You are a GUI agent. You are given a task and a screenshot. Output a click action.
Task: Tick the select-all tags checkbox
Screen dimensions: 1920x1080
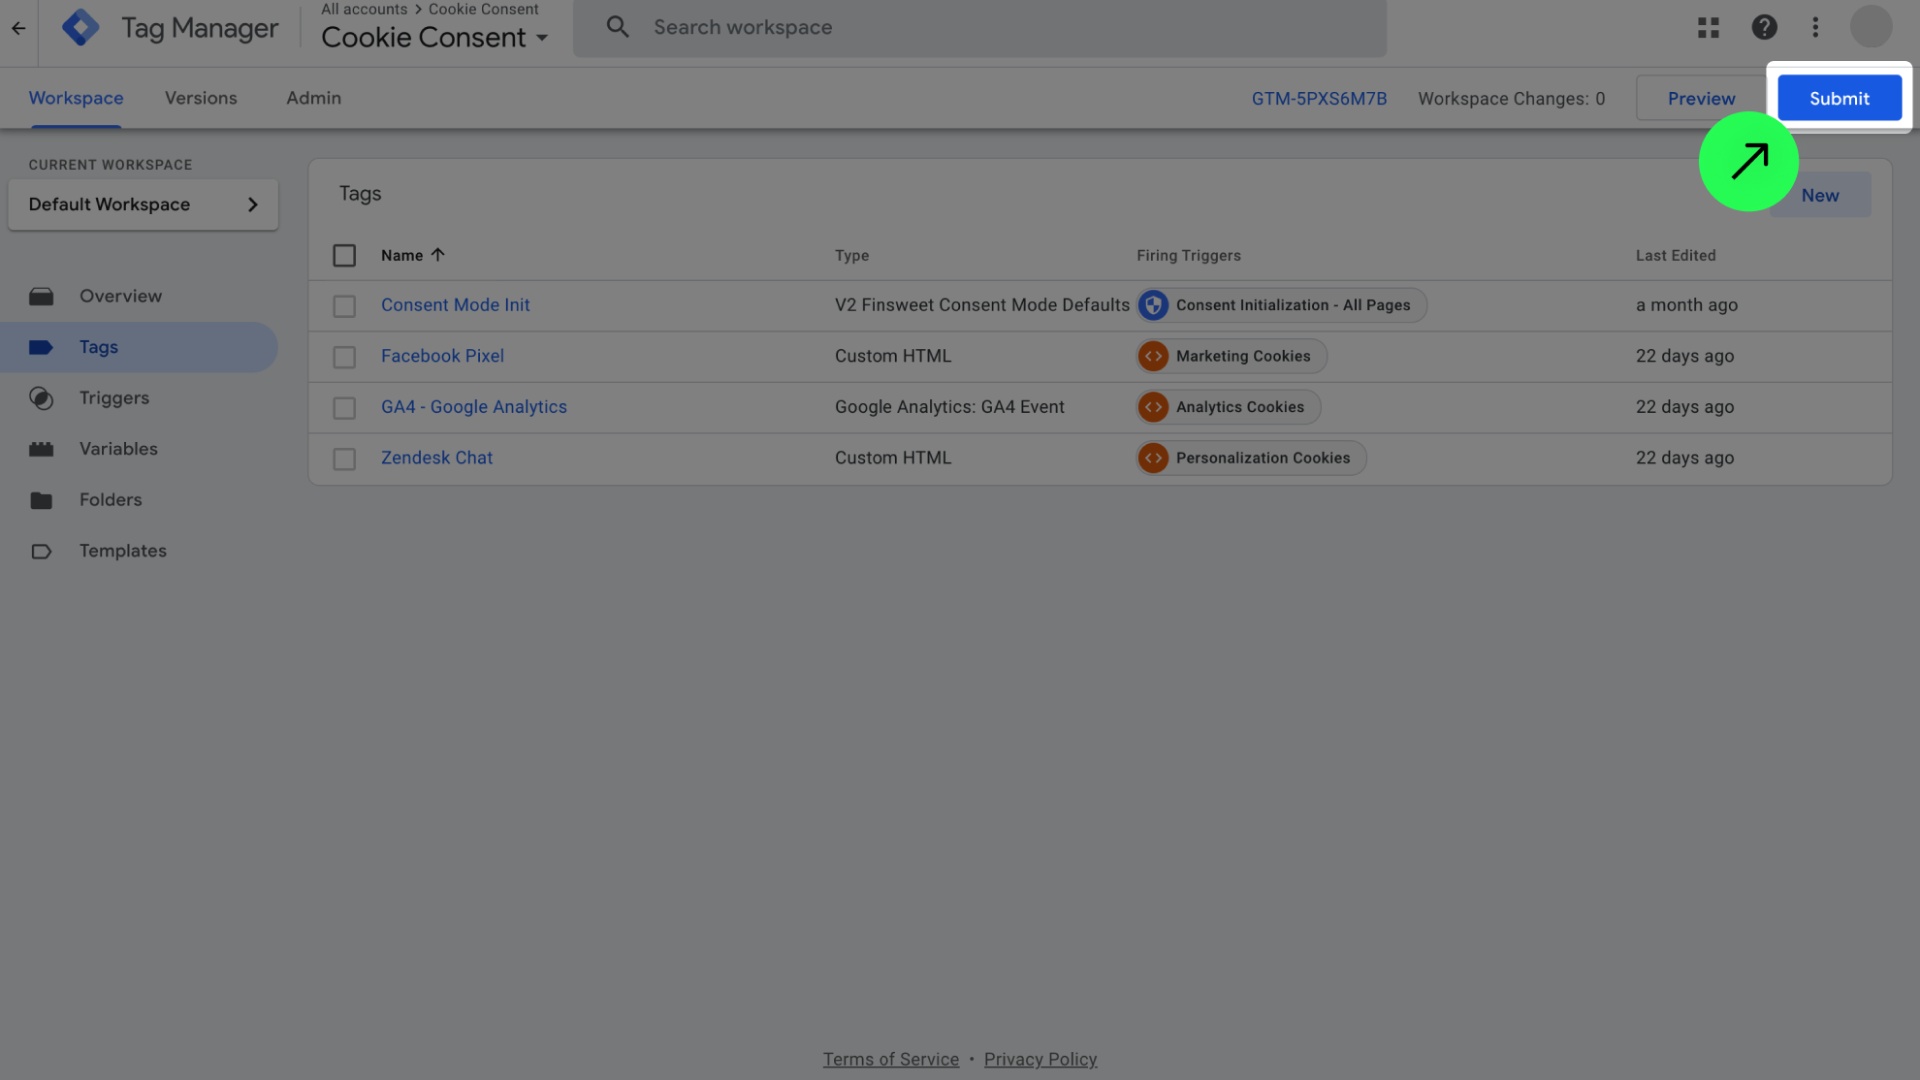[344, 256]
